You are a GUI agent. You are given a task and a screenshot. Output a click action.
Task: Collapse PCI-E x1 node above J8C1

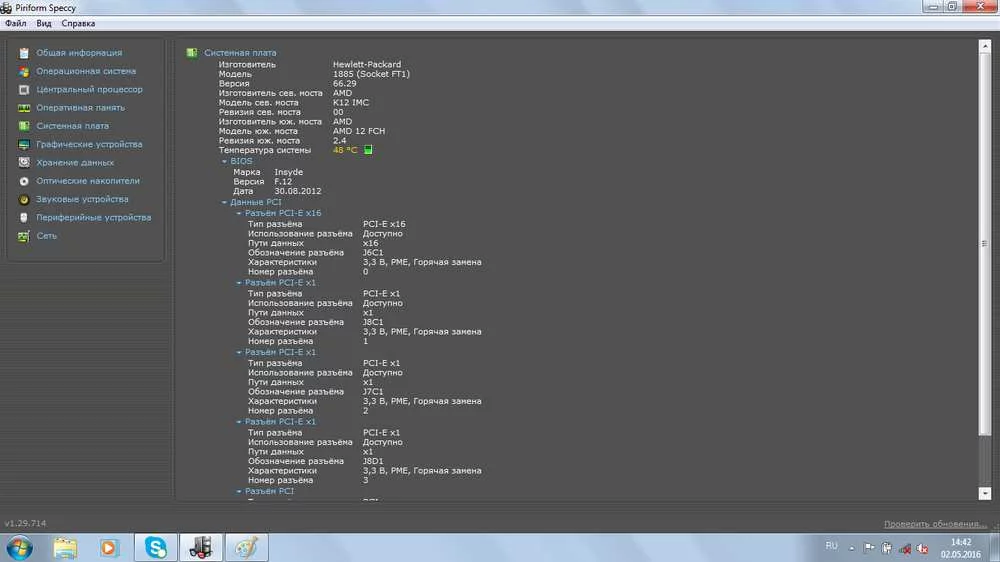coord(239,283)
